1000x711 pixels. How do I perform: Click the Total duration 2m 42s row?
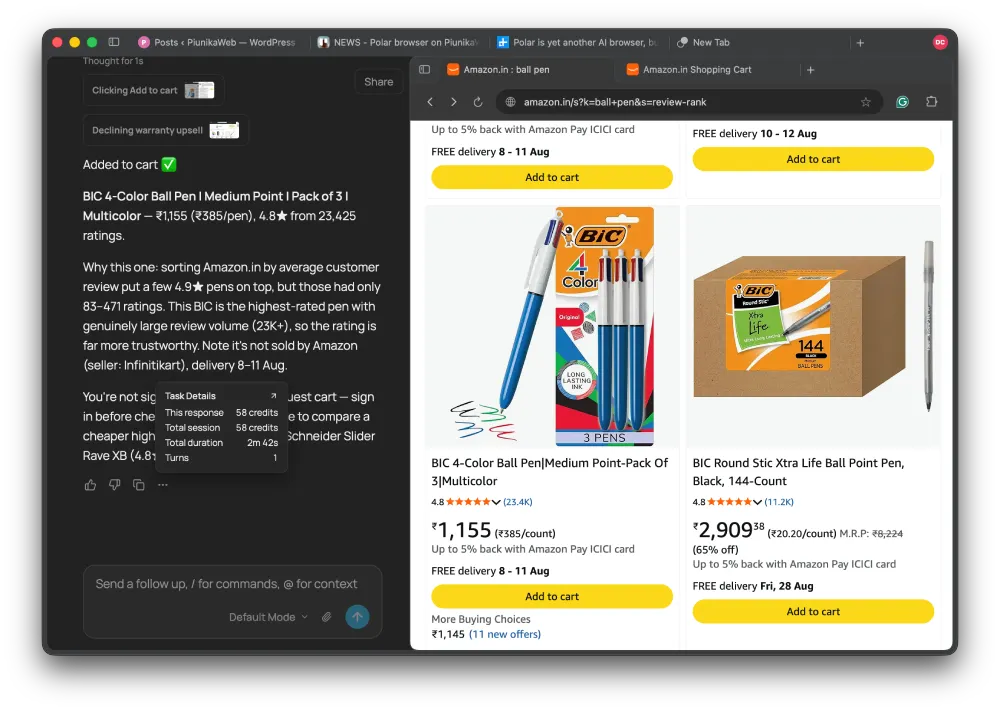point(221,443)
